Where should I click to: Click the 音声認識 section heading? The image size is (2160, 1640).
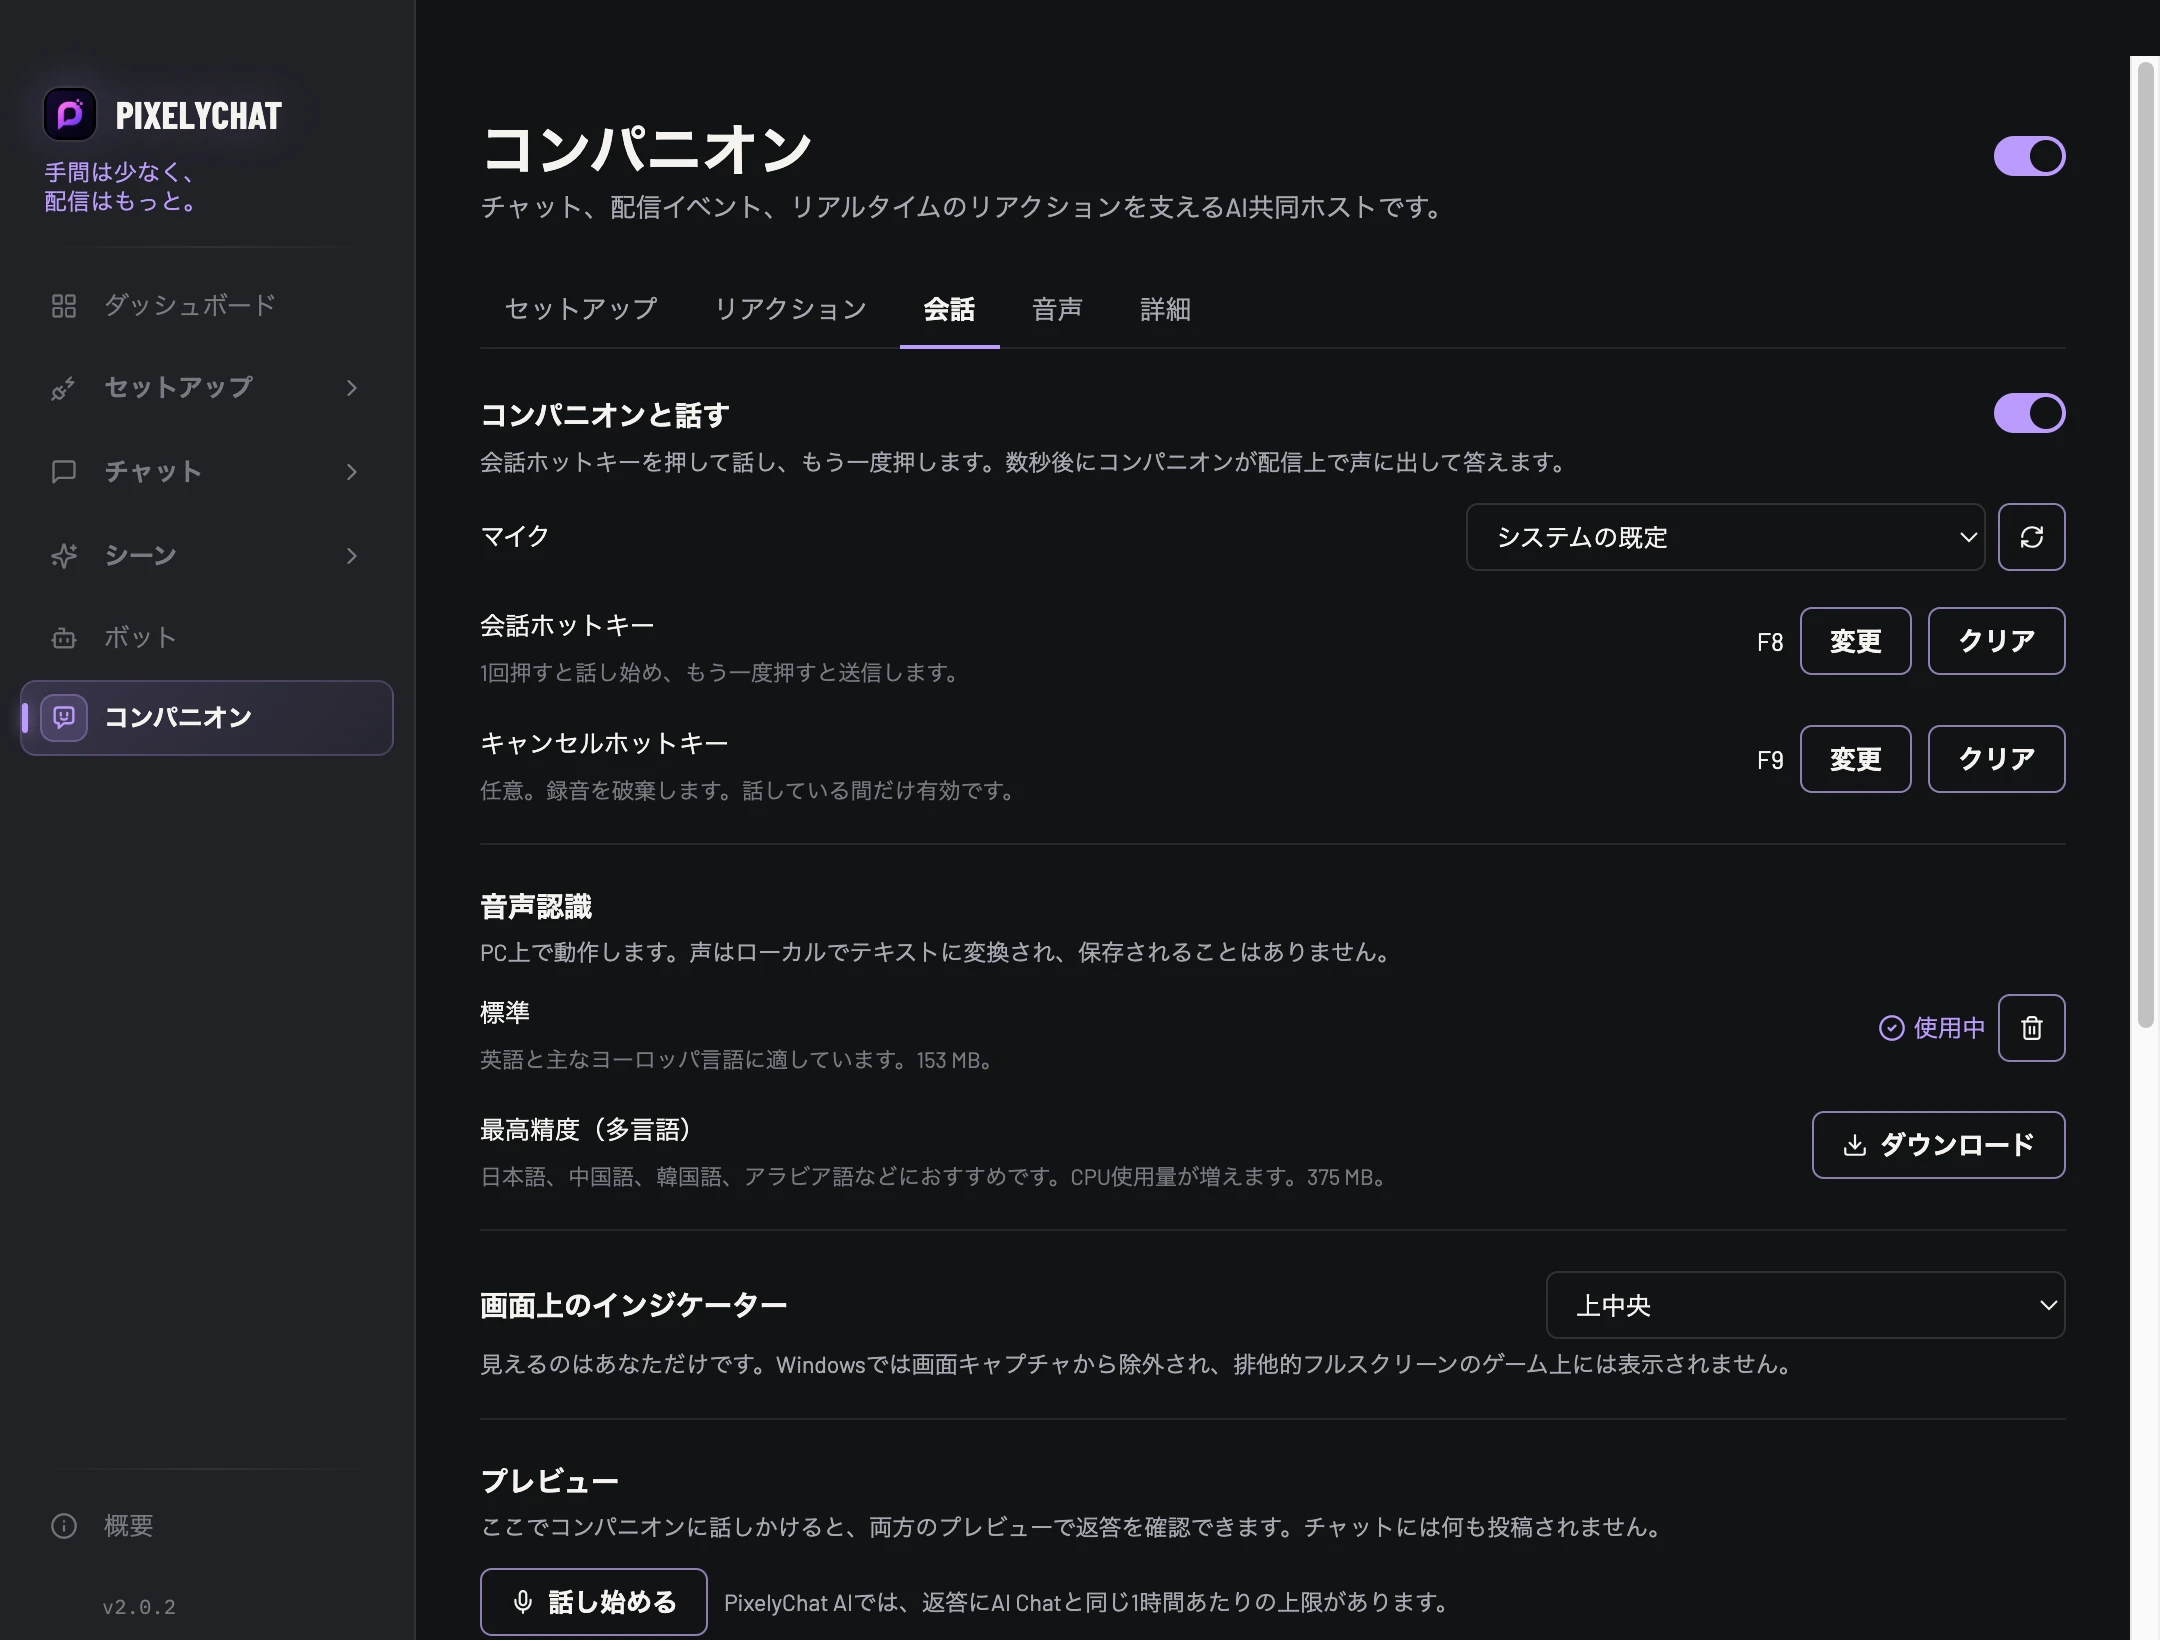tap(536, 907)
